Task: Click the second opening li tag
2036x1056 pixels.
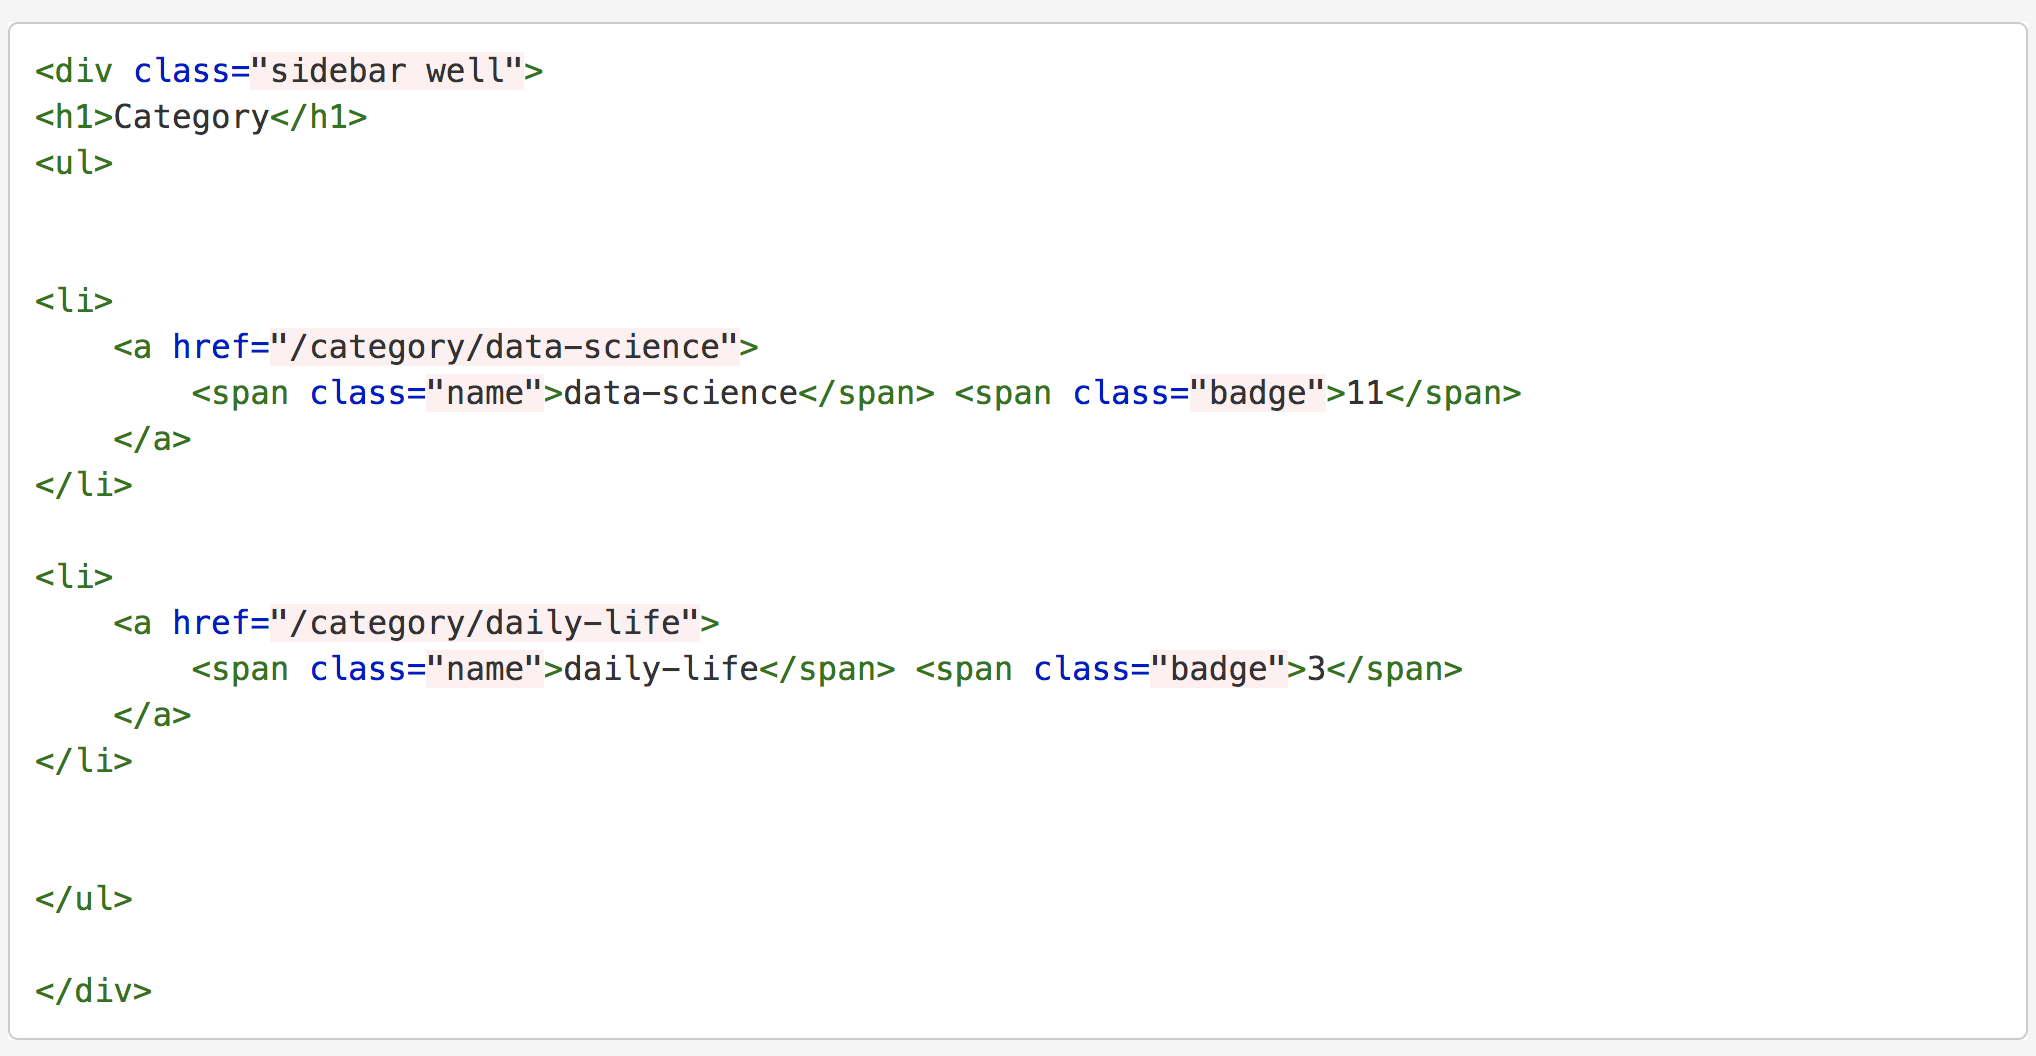Action: [x=74, y=576]
